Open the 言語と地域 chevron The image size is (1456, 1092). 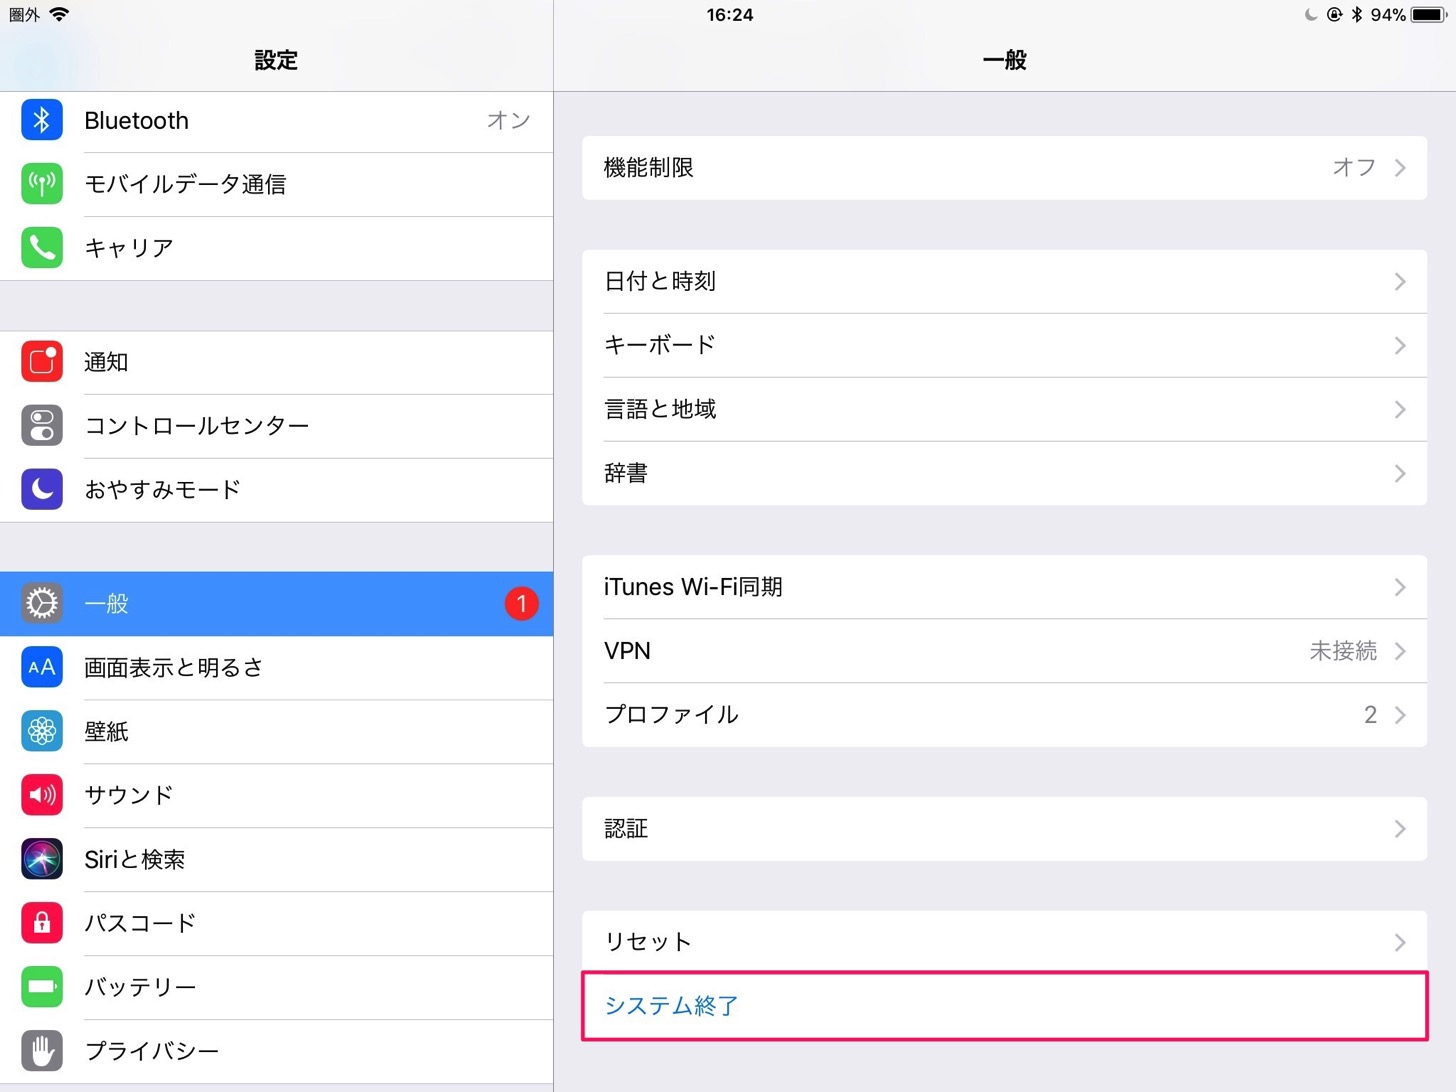(x=1400, y=410)
